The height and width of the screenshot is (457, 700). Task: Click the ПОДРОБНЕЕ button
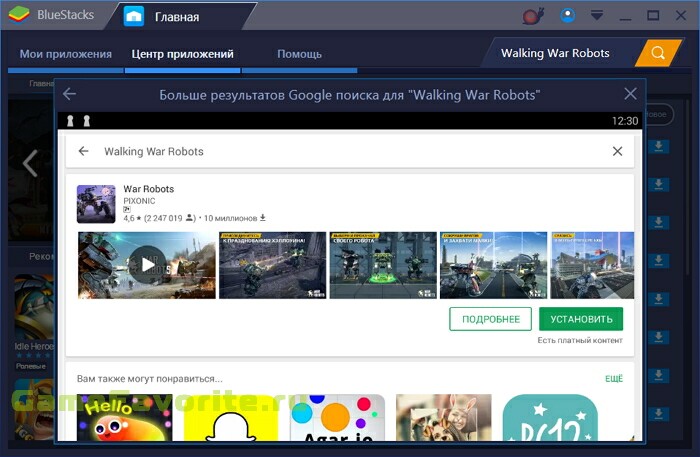pyautogui.click(x=490, y=319)
